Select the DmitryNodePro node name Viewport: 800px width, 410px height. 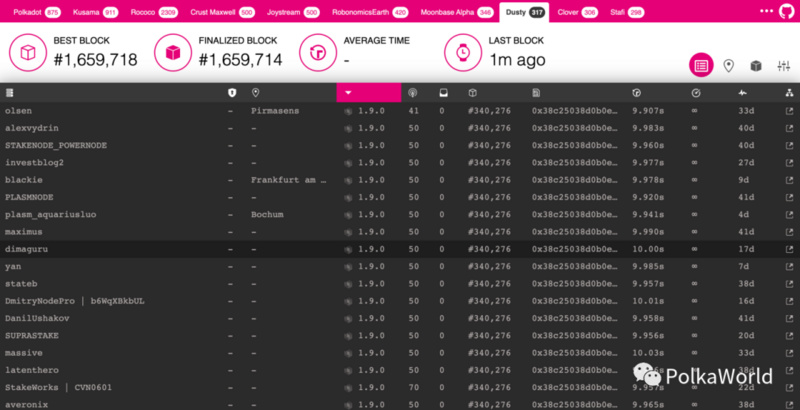74,301
